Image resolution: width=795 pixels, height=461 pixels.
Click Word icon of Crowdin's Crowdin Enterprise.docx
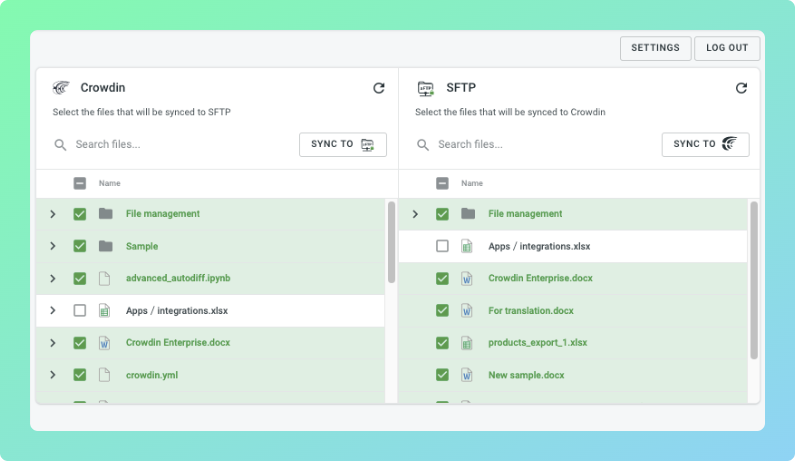(104, 343)
